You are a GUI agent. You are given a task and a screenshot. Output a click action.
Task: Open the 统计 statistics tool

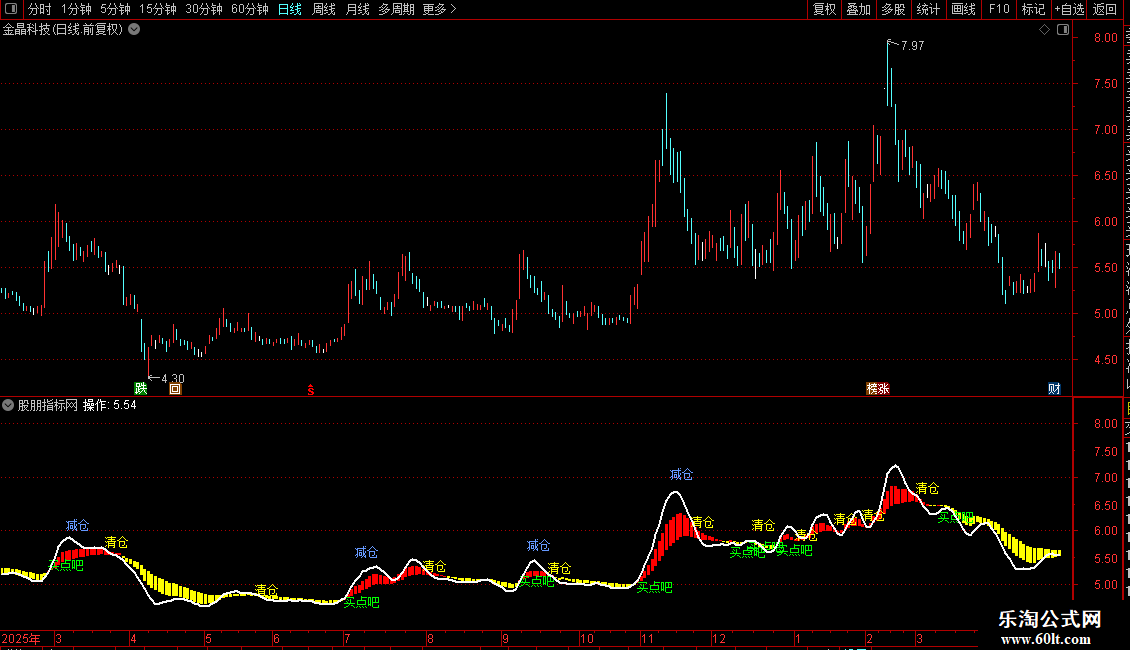pyautogui.click(x=927, y=9)
